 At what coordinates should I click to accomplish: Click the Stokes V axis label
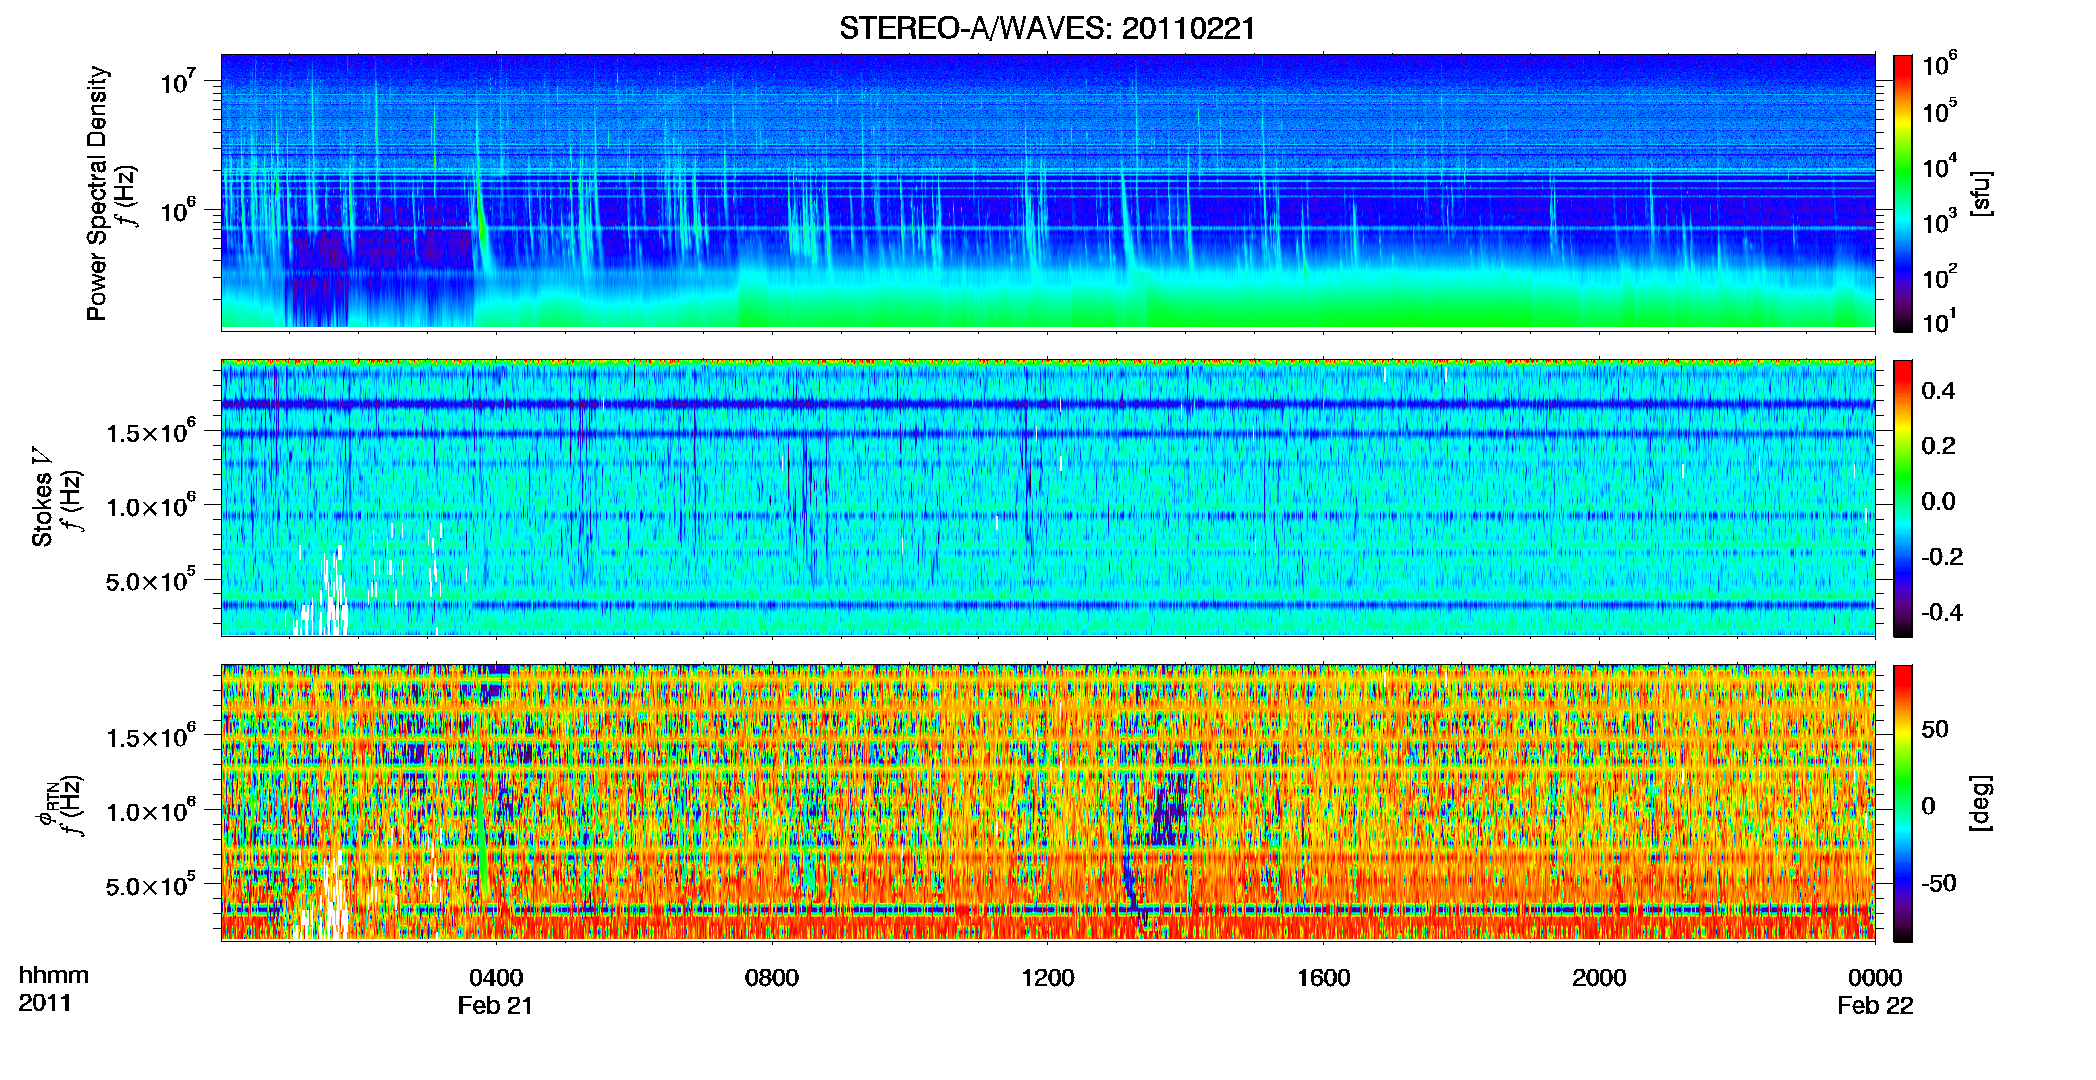(42, 496)
